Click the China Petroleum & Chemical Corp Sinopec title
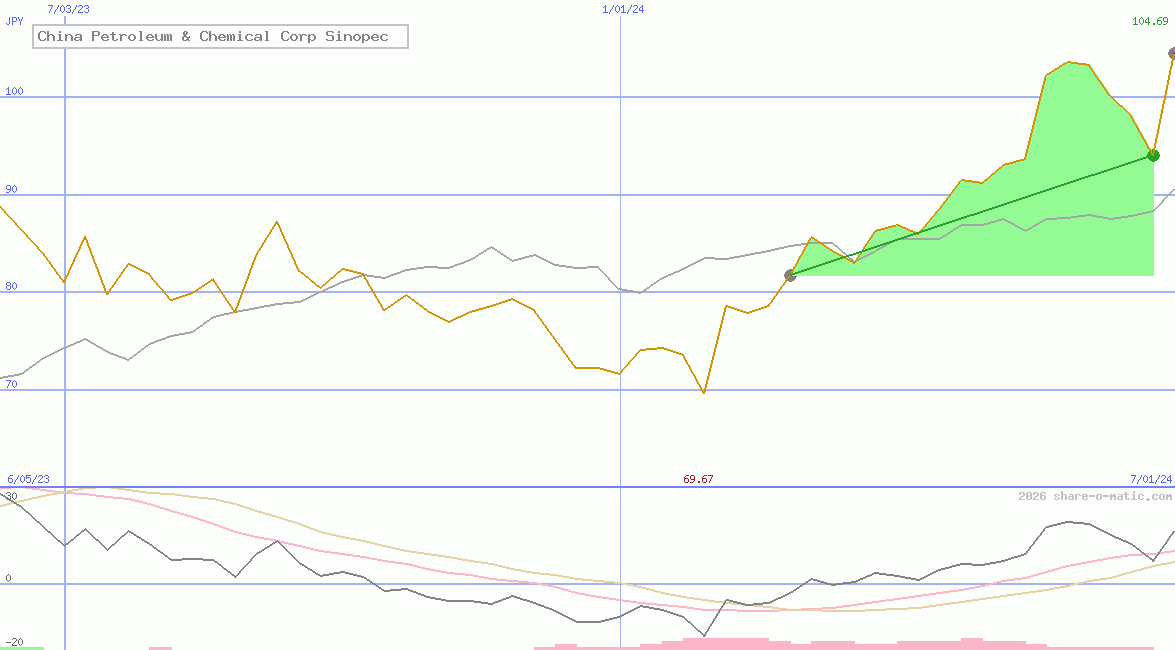Viewport: 1175px width, 650px height. tap(220, 37)
